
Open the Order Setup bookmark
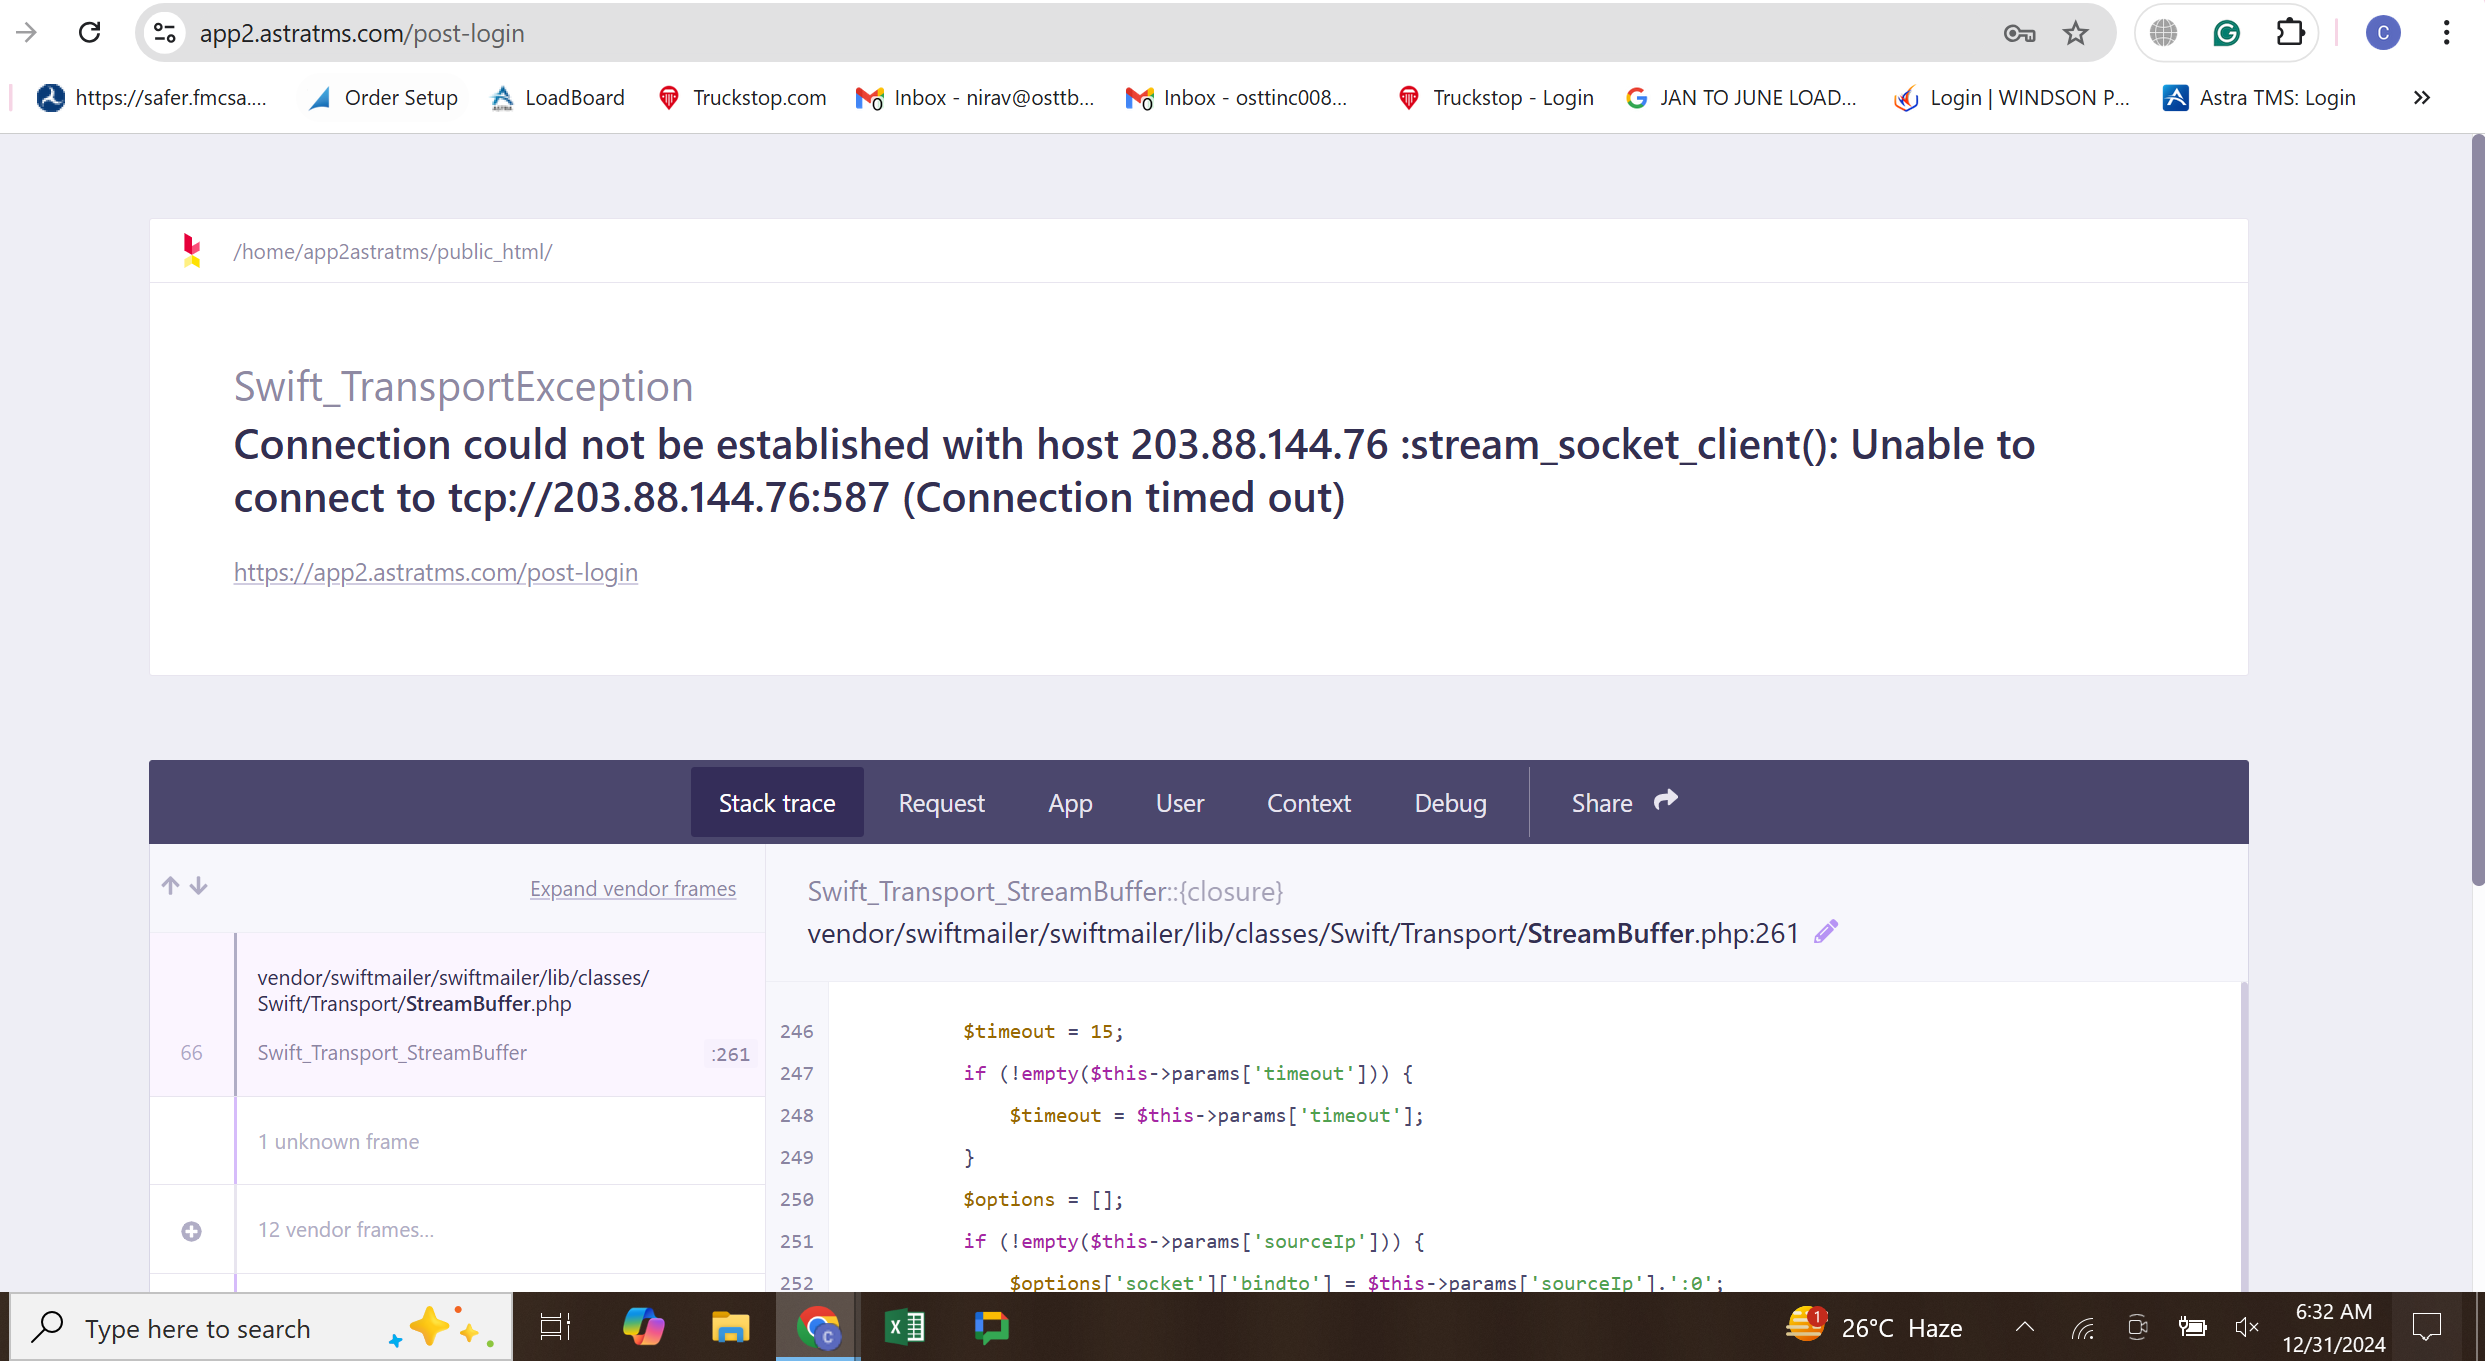[x=384, y=98]
